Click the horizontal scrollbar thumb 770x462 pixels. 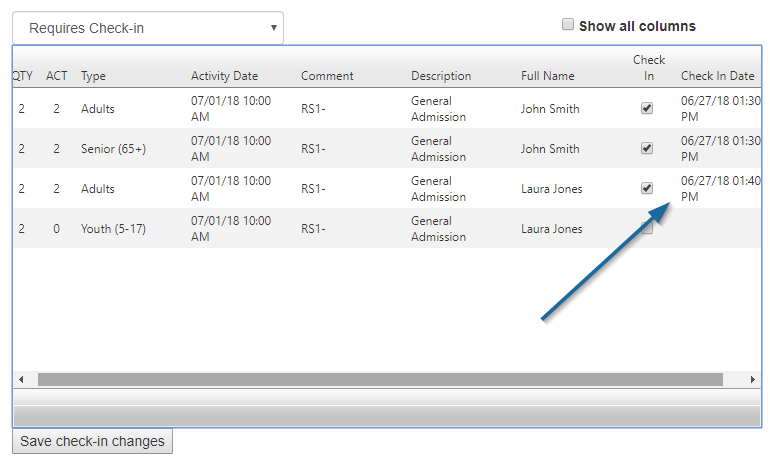coord(380,379)
